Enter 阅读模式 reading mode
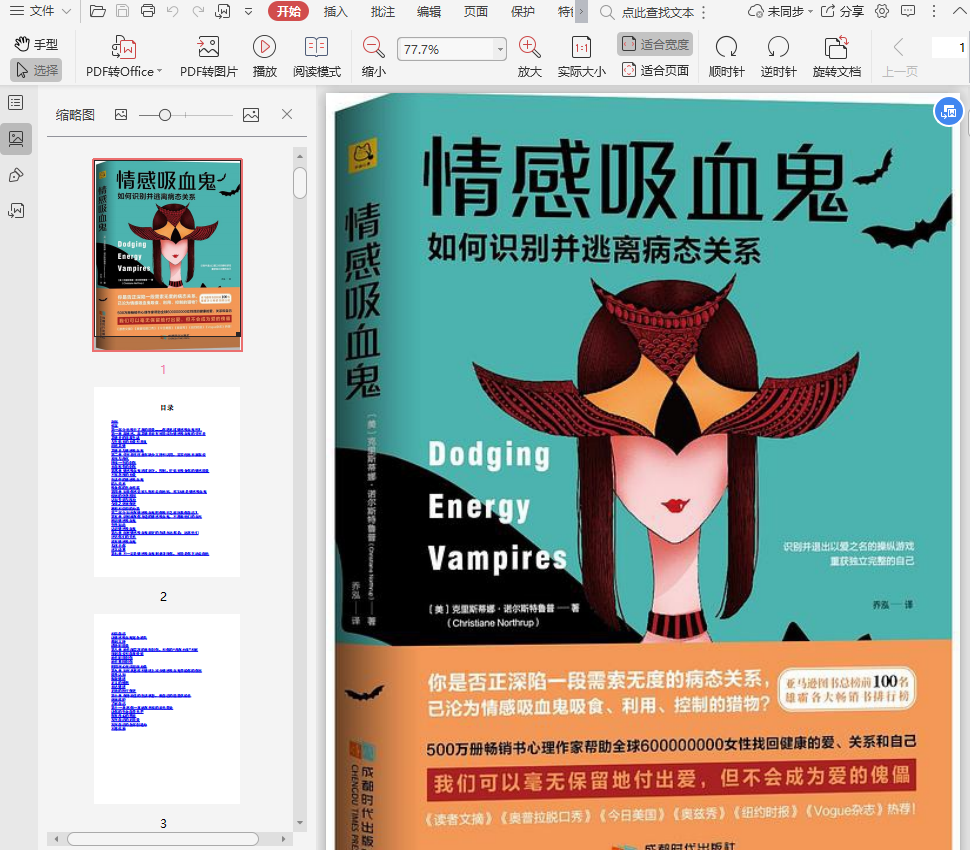Screen dimensions: 970x850 tap(316, 47)
